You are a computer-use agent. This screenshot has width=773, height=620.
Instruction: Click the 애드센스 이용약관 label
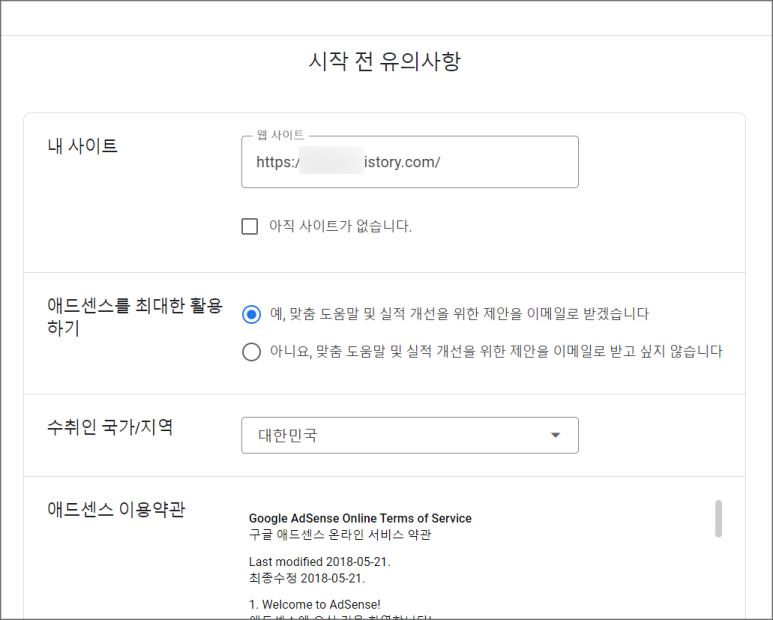[116, 509]
